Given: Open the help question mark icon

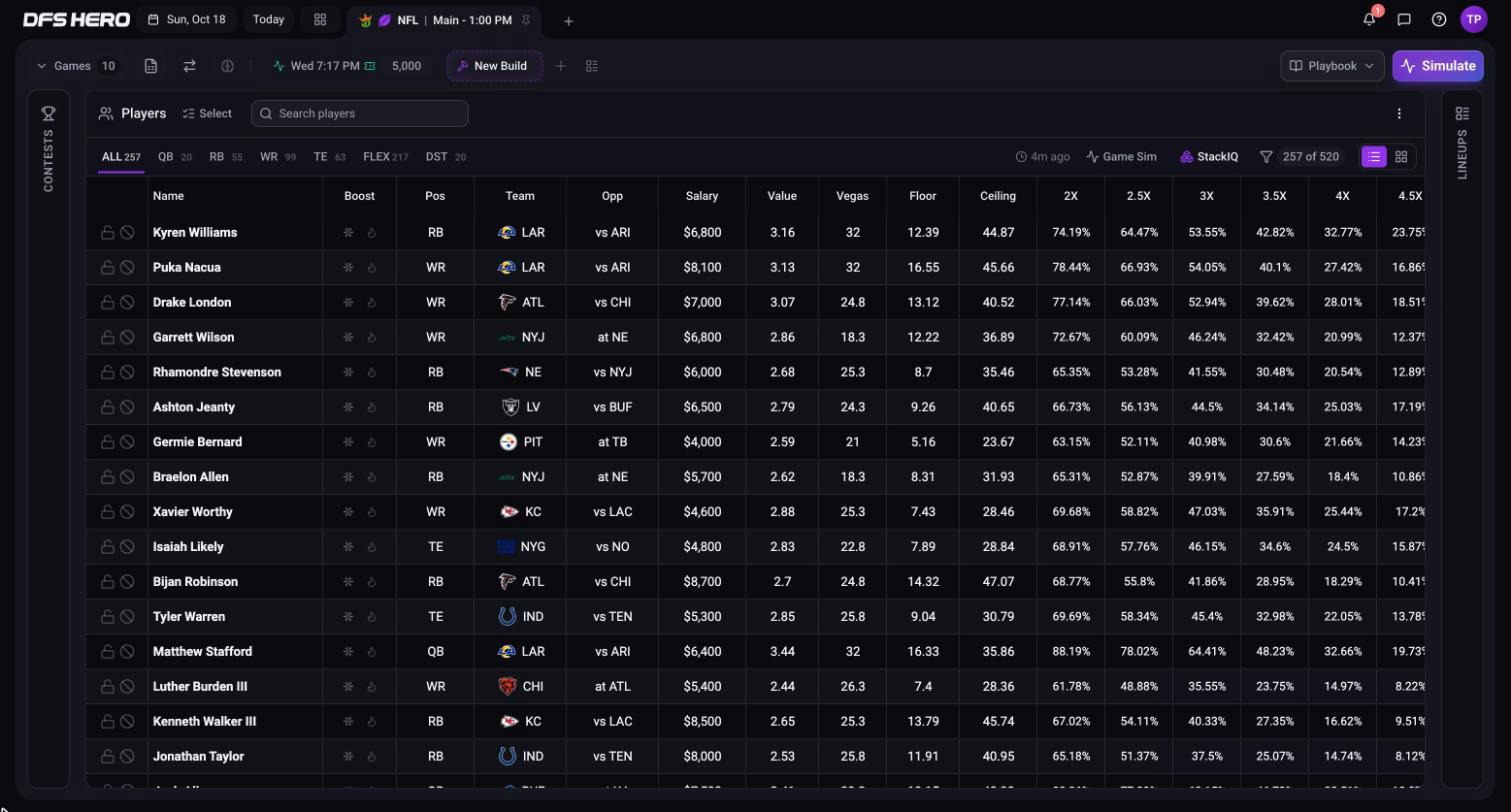Looking at the screenshot, I should pyautogui.click(x=1439, y=19).
